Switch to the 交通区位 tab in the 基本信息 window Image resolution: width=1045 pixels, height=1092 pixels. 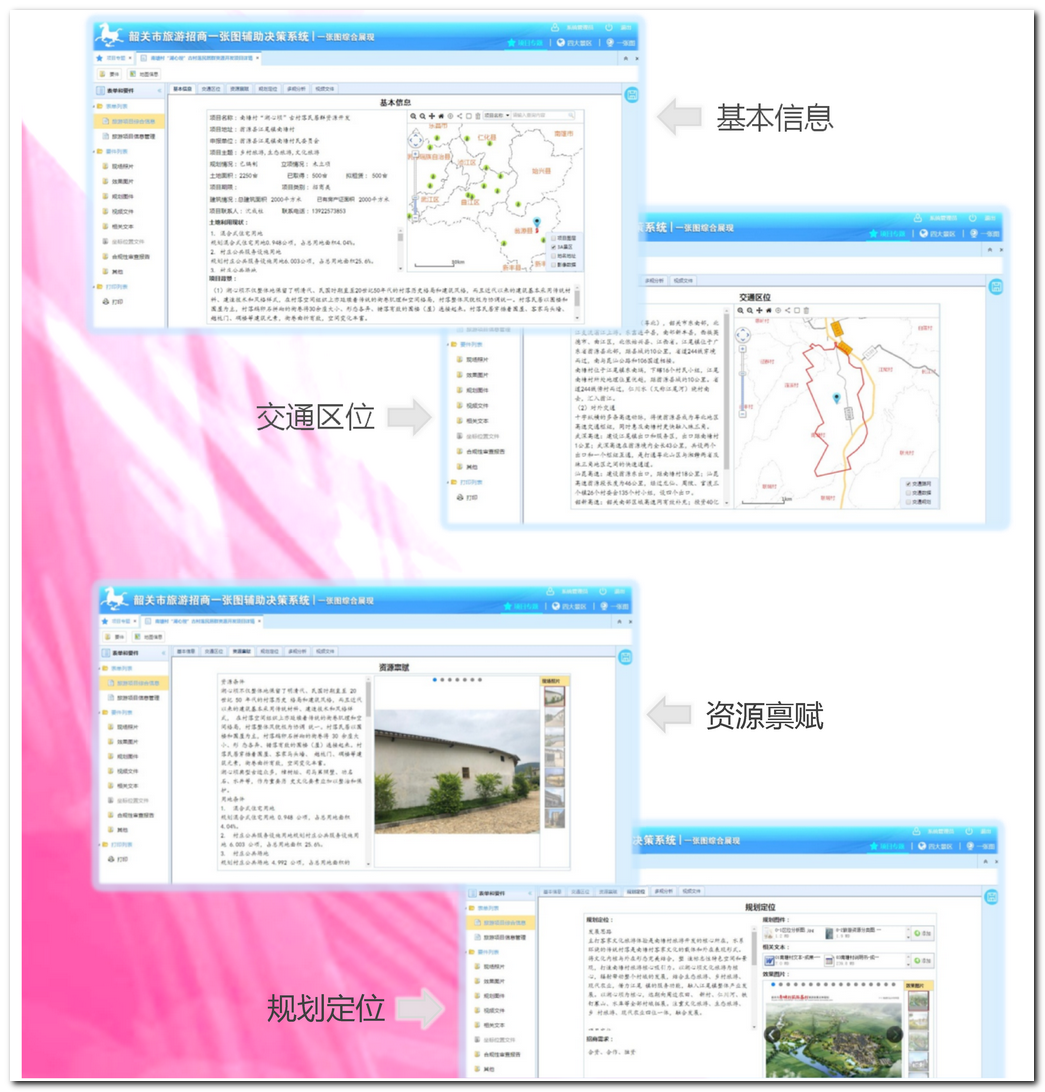211,89
